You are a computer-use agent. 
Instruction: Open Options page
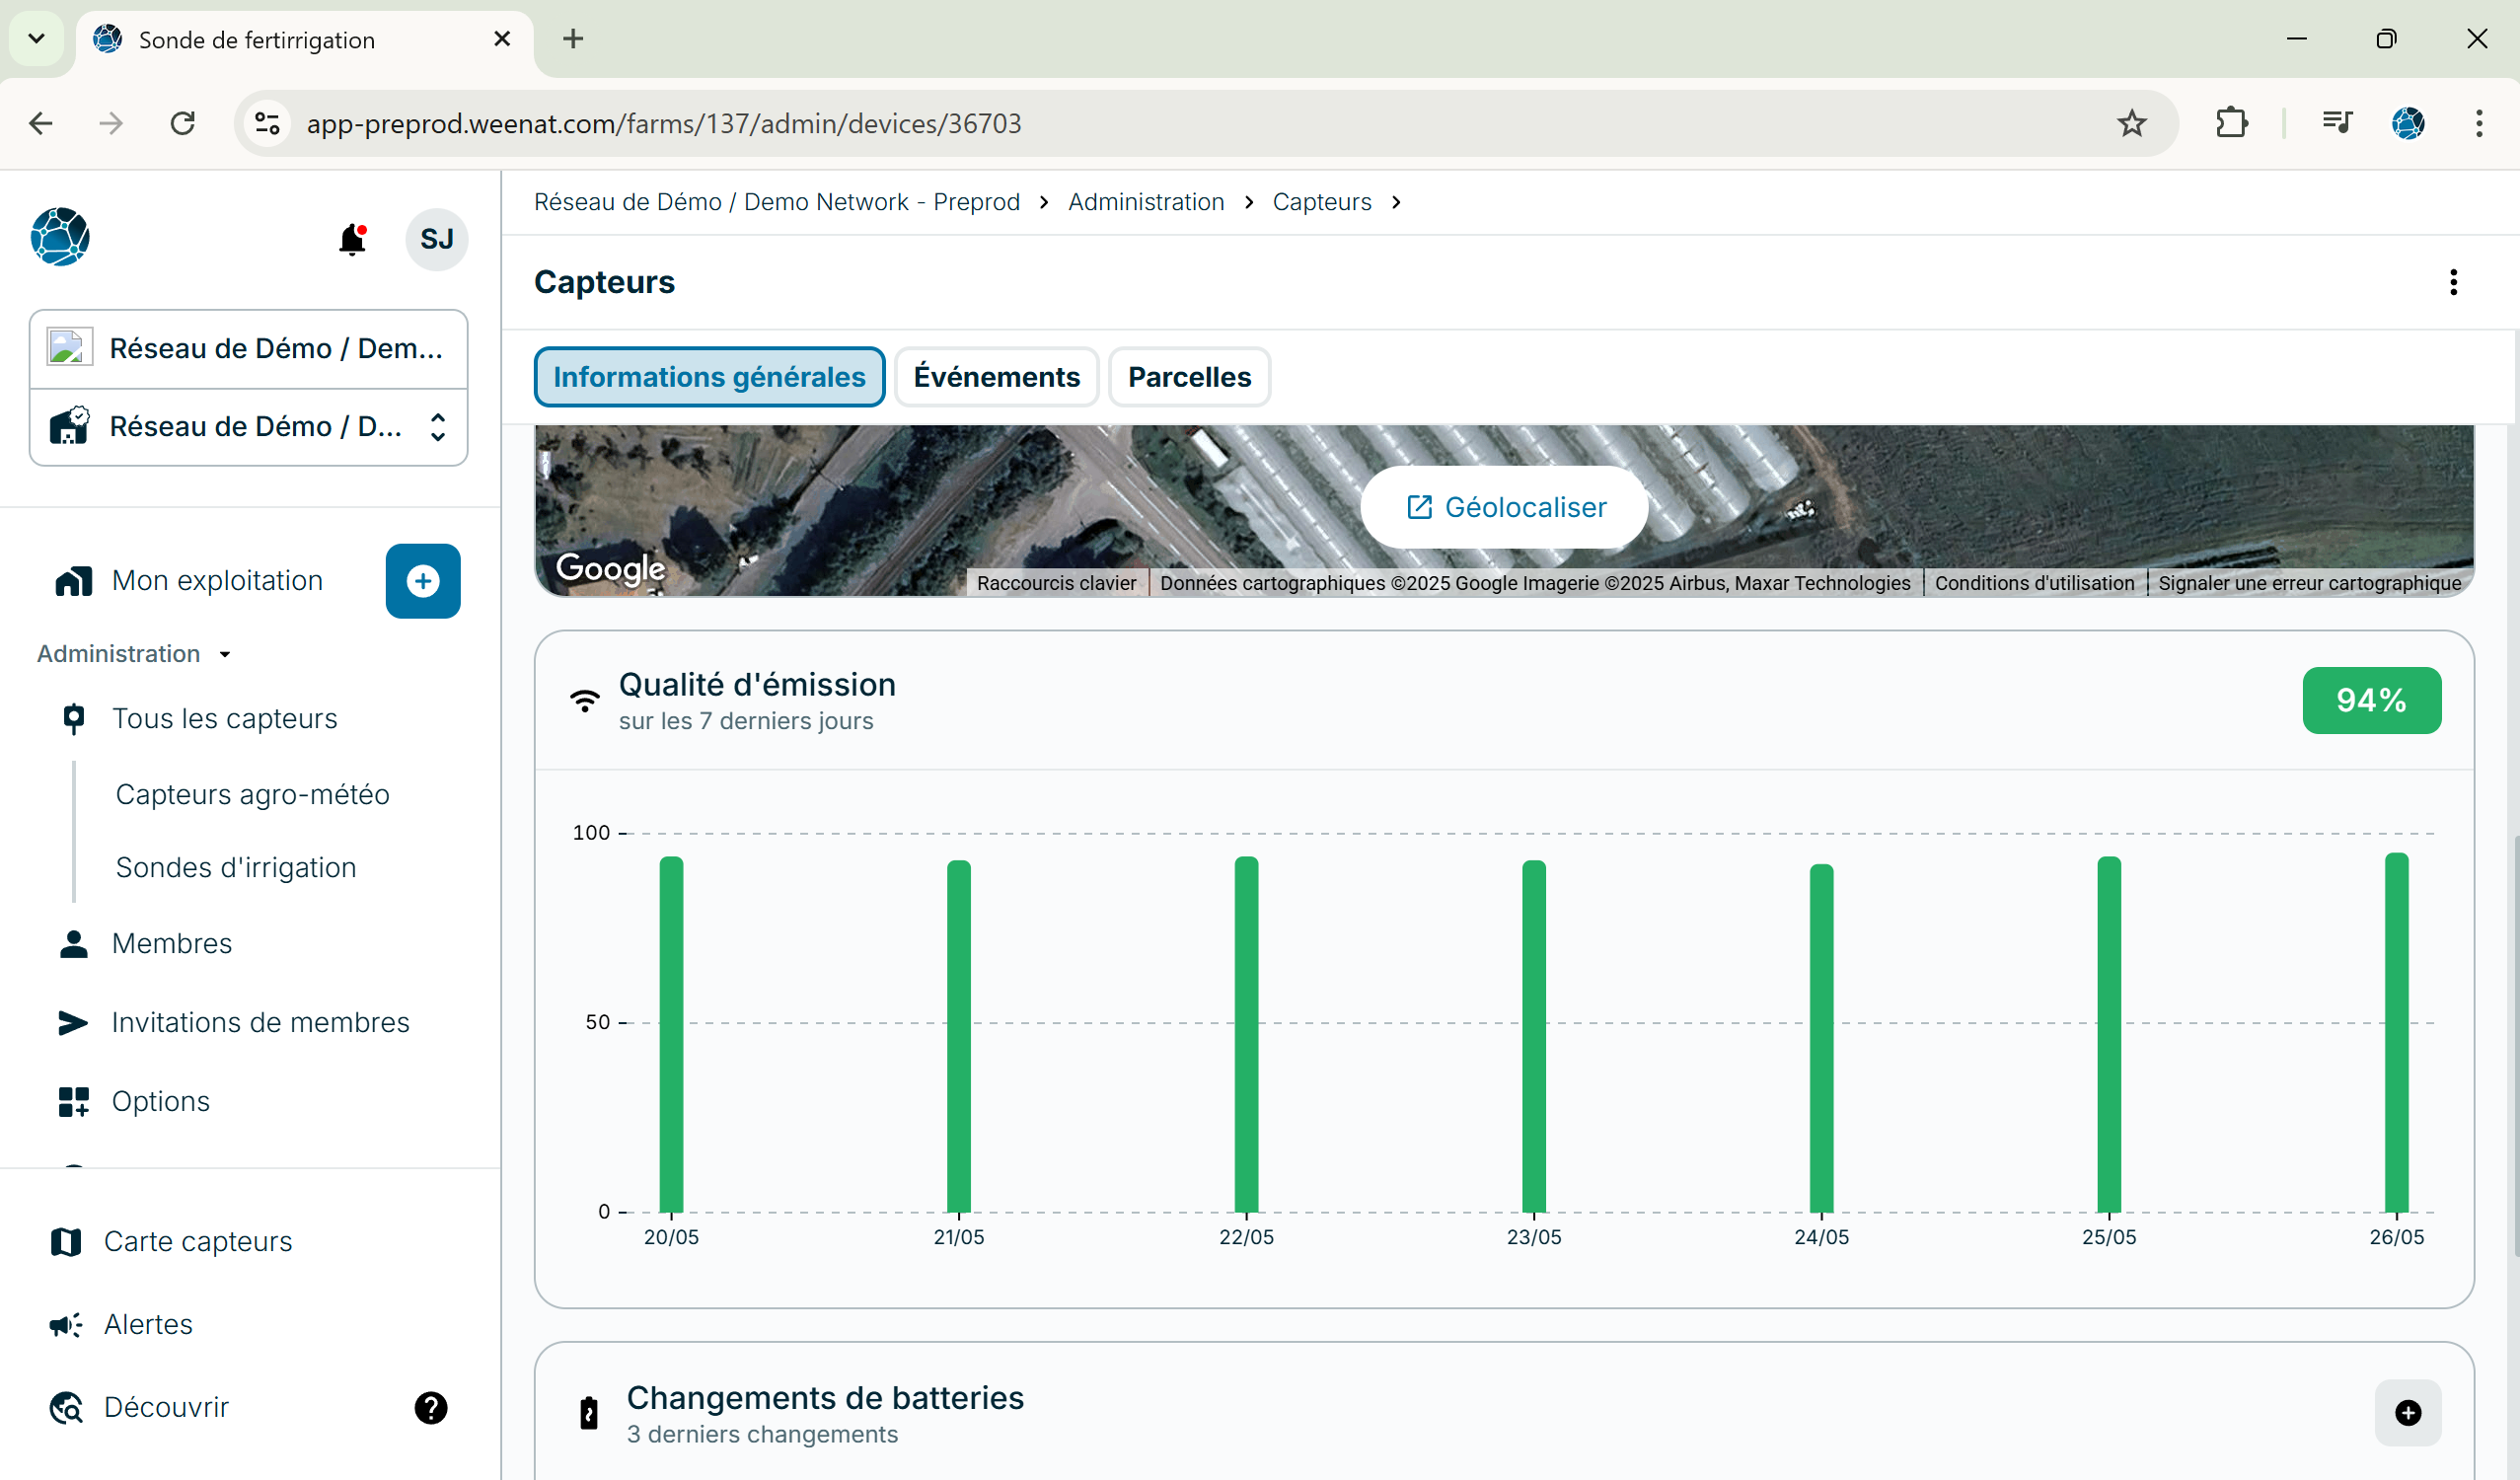[x=160, y=1101]
